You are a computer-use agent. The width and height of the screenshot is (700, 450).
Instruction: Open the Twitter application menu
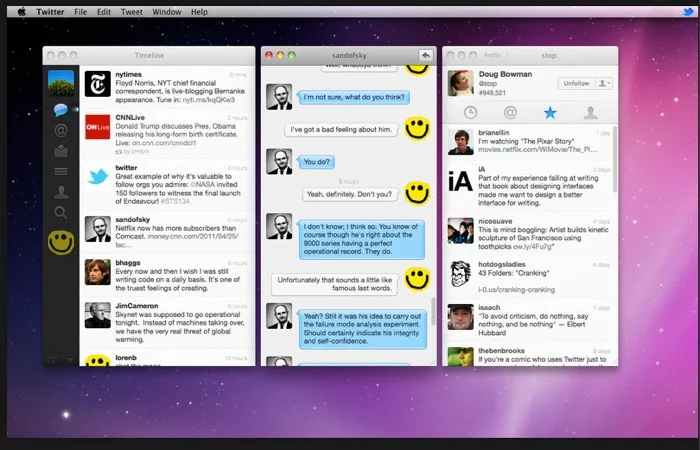coord(50,12)
